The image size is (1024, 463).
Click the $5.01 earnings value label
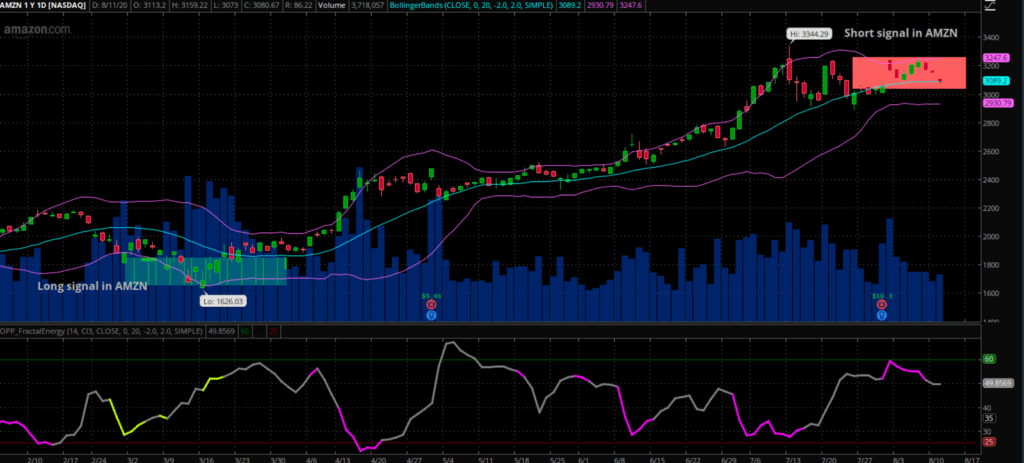[431, 295]
